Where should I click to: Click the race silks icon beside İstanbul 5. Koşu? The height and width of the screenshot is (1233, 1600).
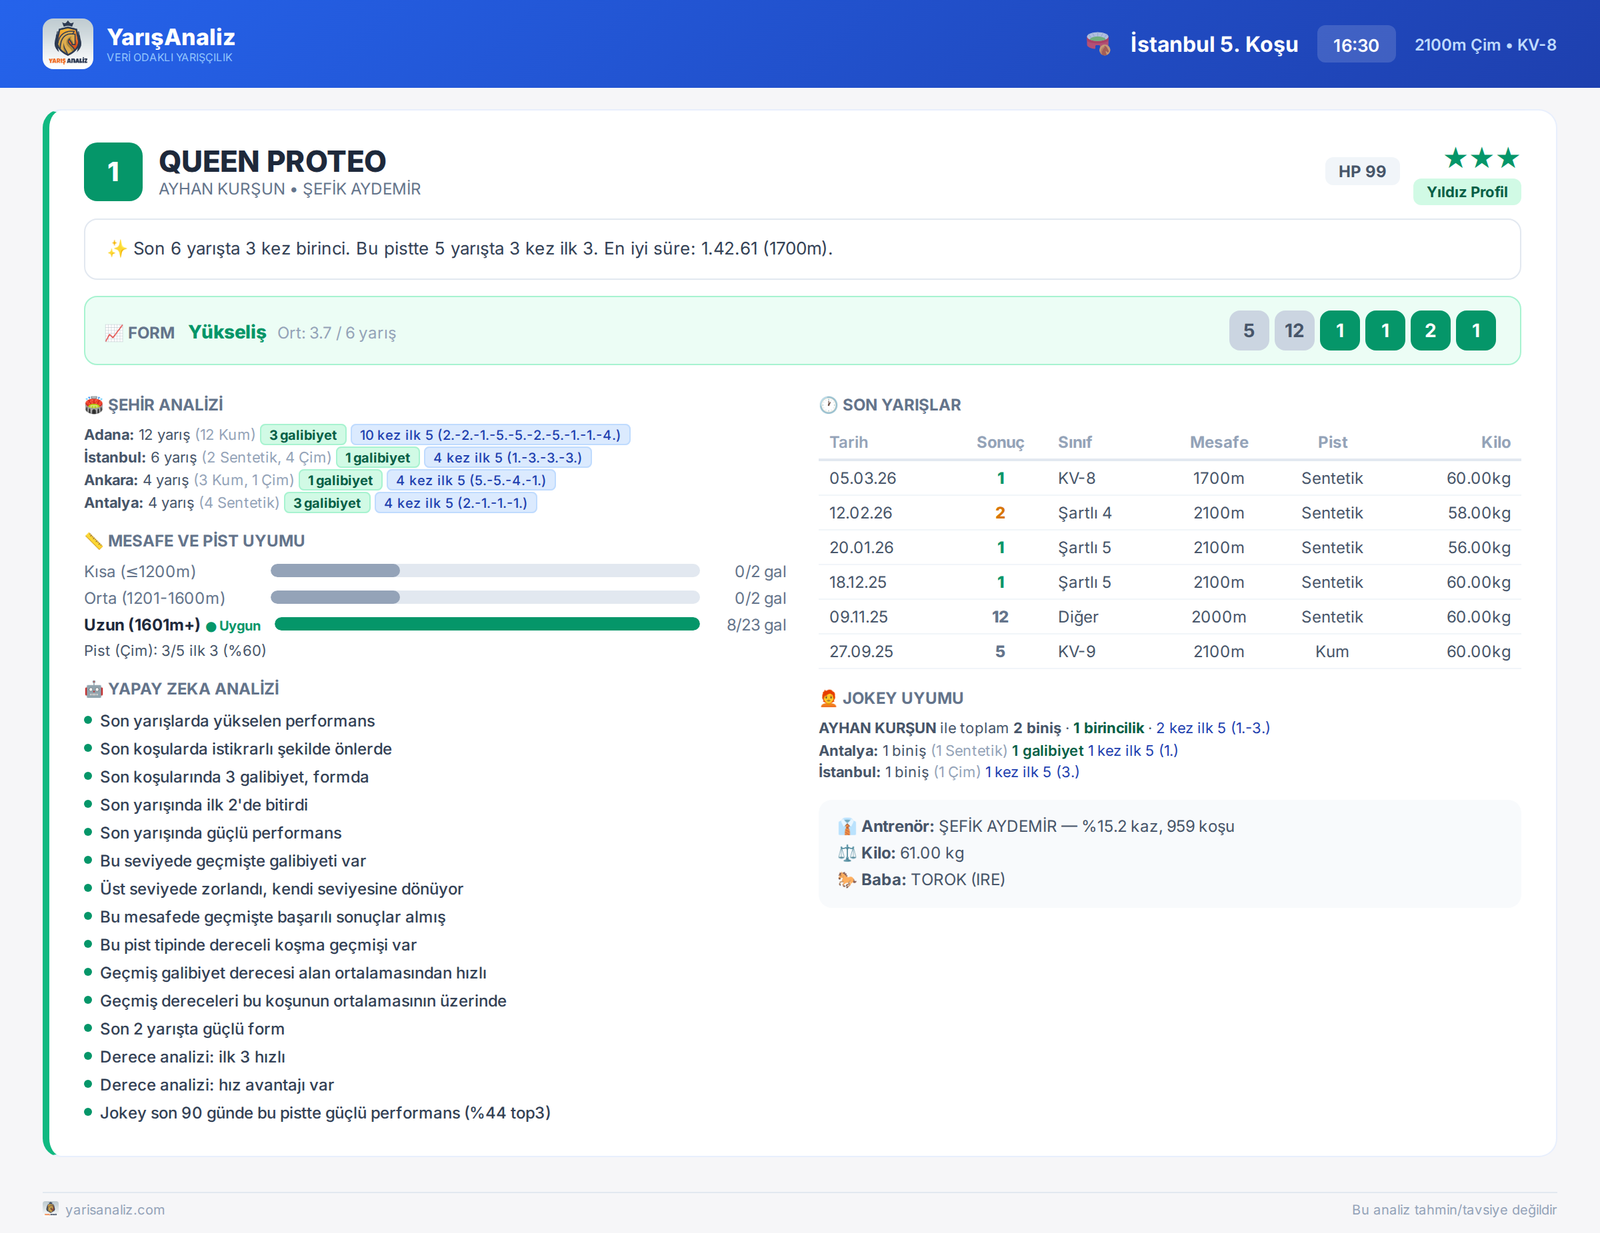(1098, 44)
